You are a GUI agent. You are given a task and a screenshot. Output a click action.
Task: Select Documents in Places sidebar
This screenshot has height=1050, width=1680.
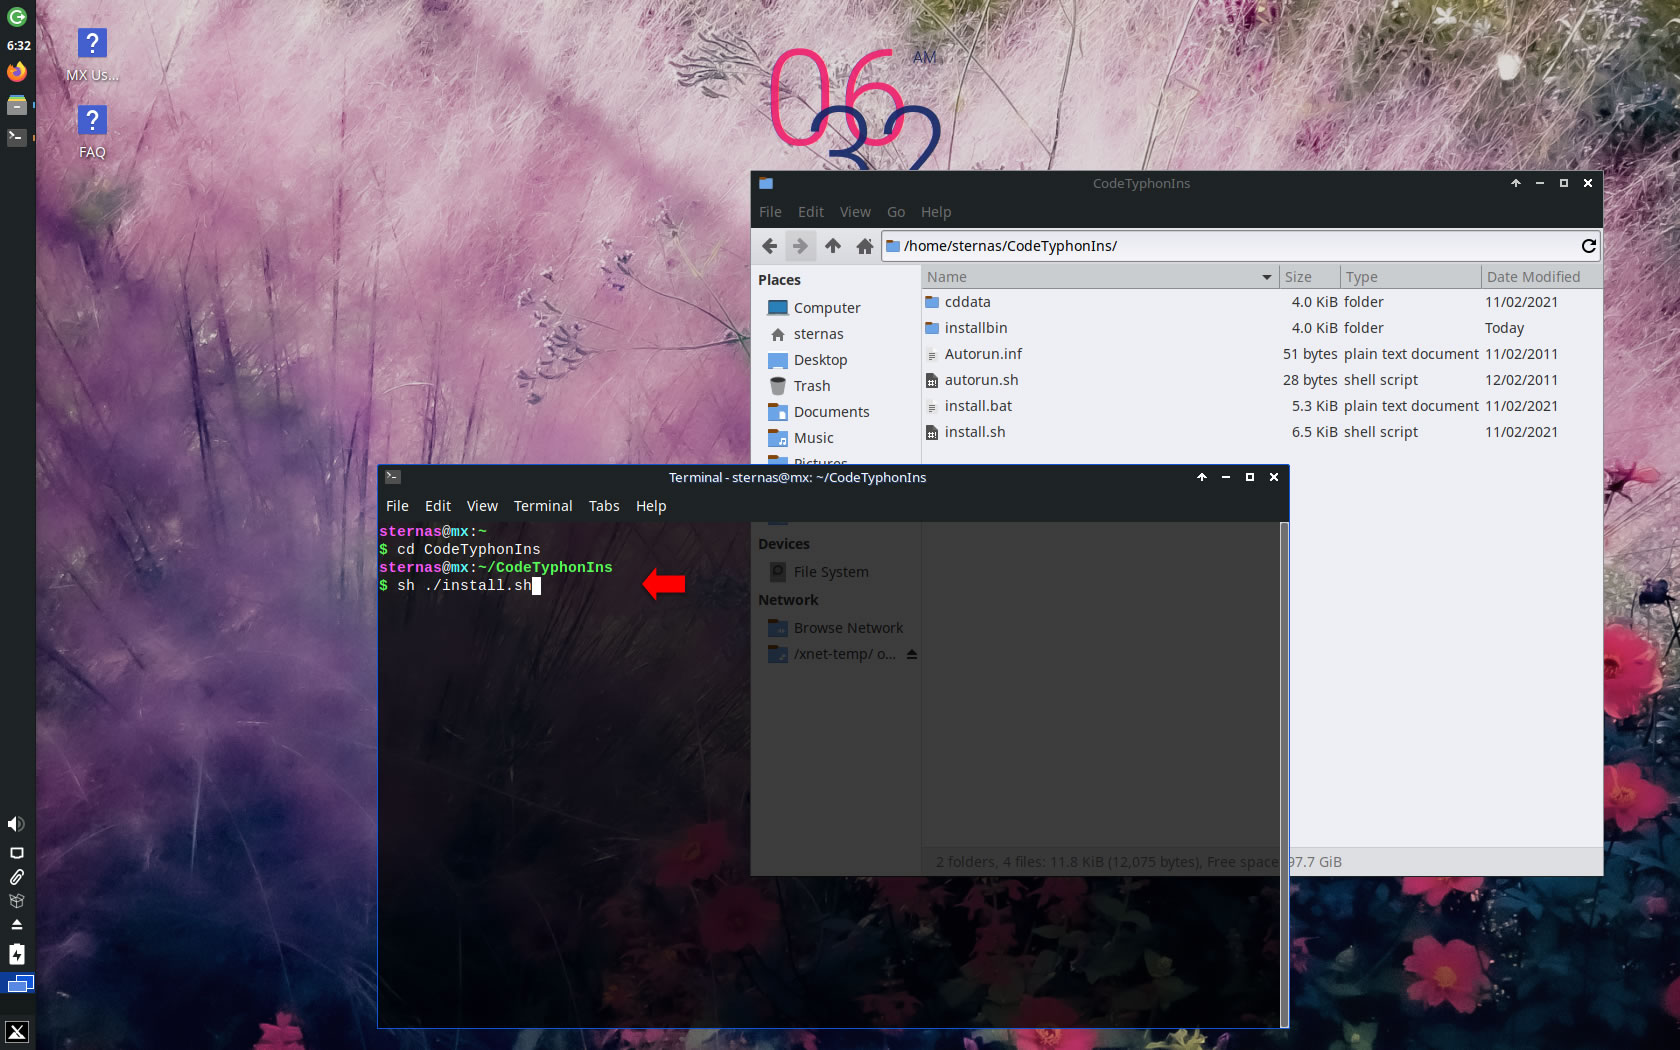tap(835, 412)
